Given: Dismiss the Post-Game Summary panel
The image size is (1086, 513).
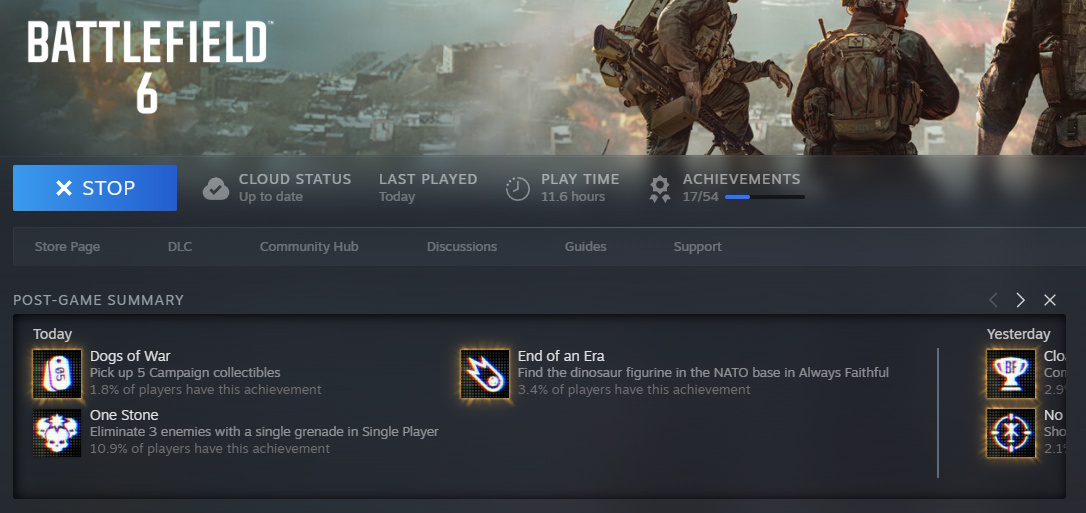Looking at the screenshot, I should pos(1050,300).
